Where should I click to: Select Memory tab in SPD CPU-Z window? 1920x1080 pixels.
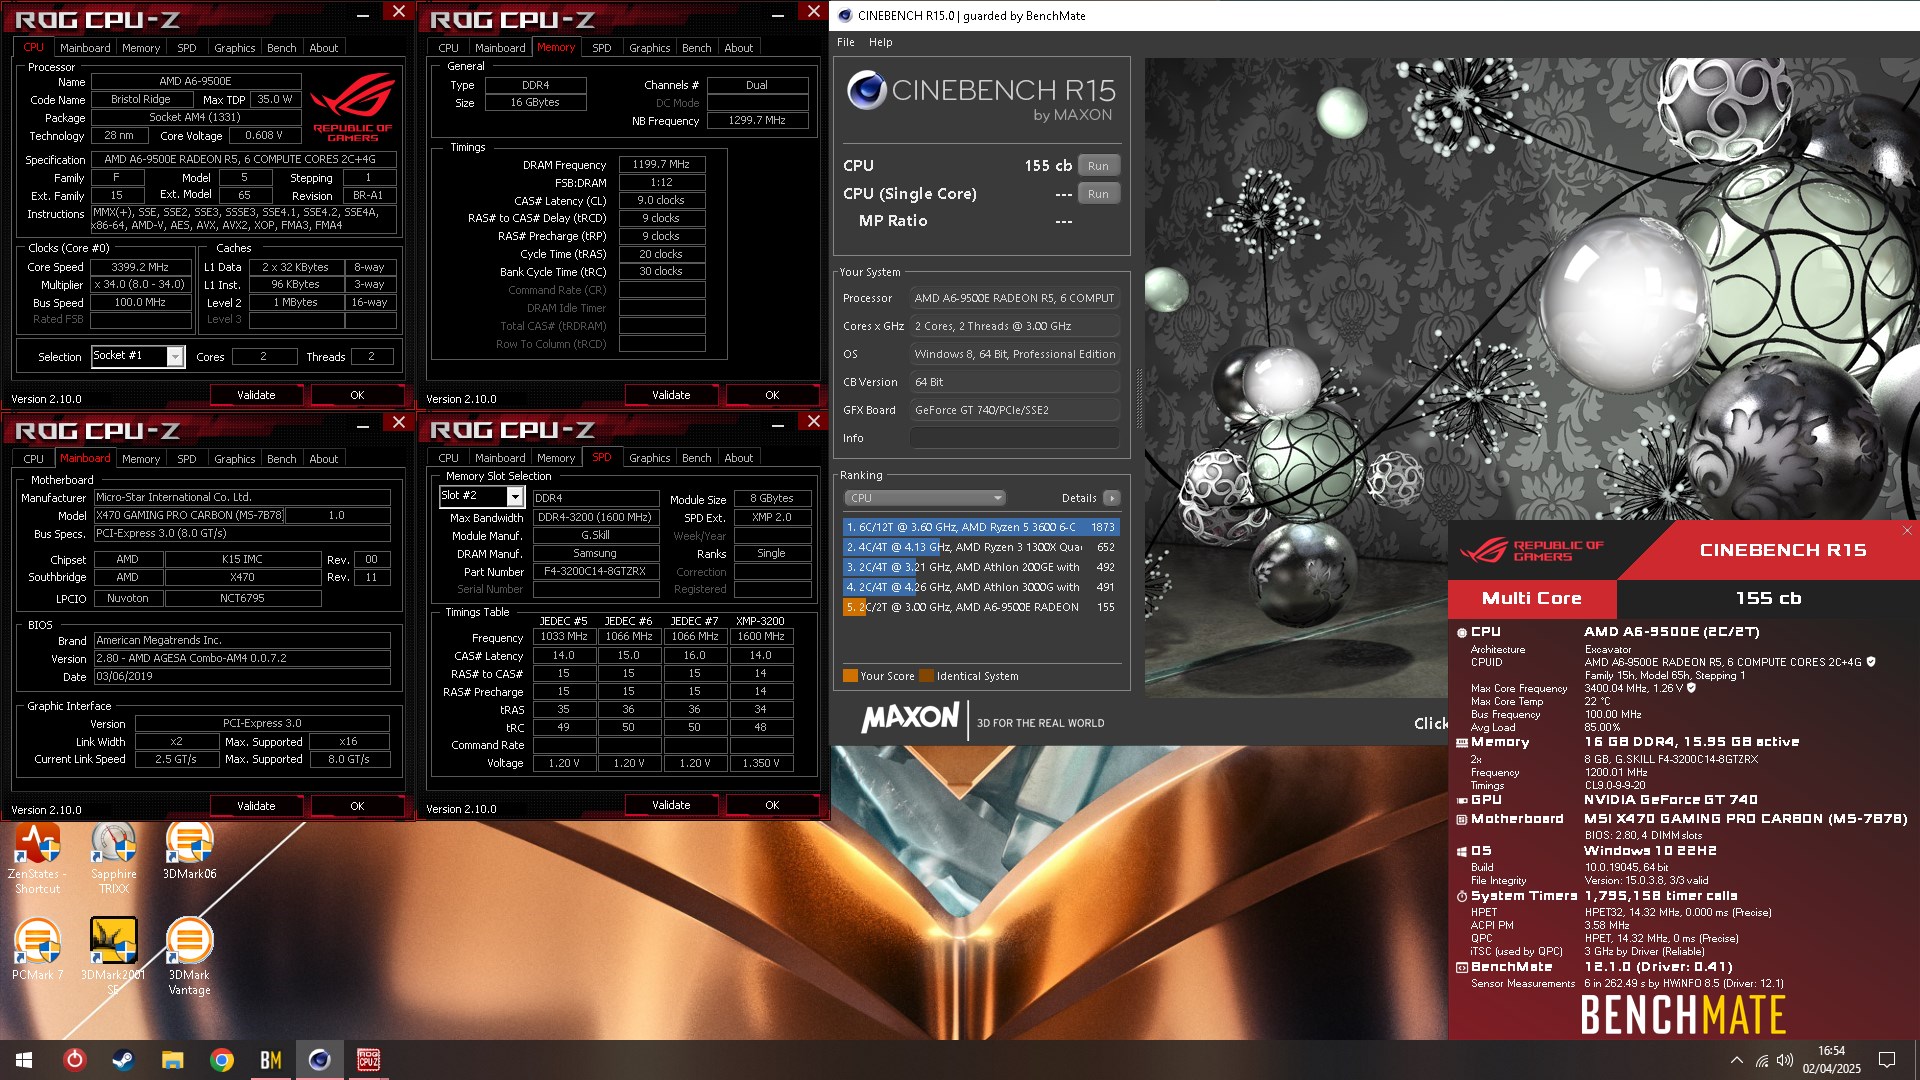(555, 458)
